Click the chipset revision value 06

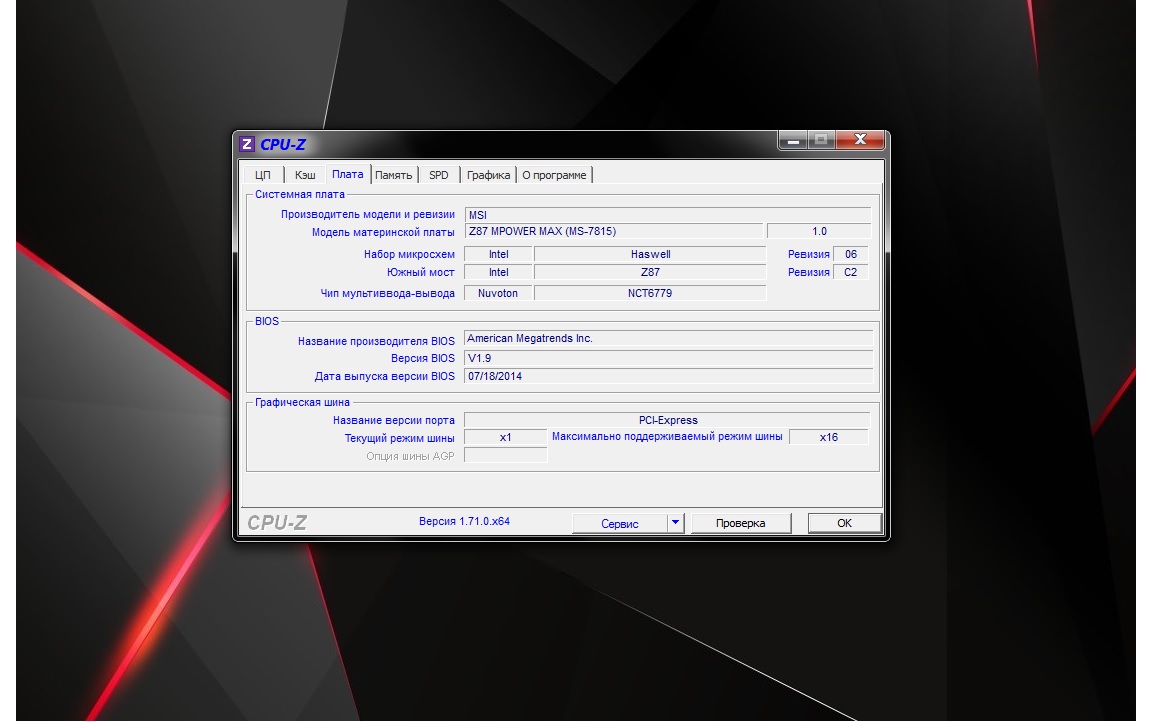pyautogui.click(x=851, y=254)
